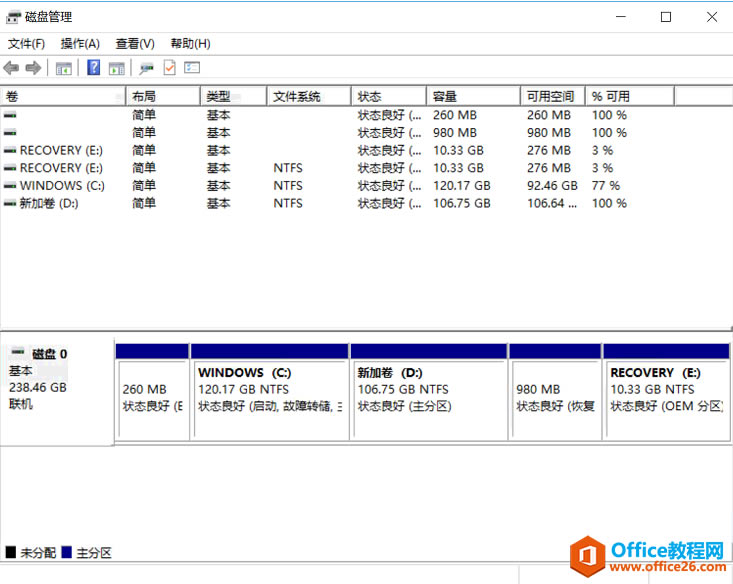
Task: Select the drive icon of WINDOWS (C:) row
Action: point(10,186)
